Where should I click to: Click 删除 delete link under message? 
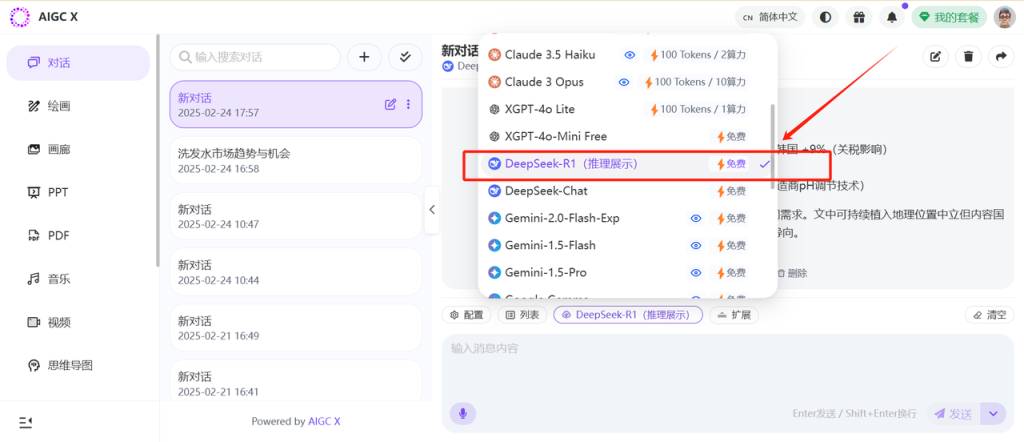click(x=792, y=273)
